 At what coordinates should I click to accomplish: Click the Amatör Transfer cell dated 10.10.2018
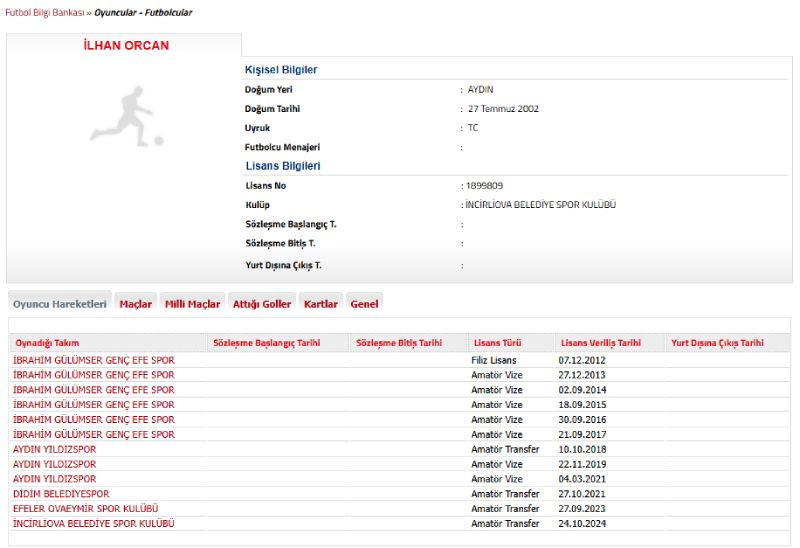(505, 450)
